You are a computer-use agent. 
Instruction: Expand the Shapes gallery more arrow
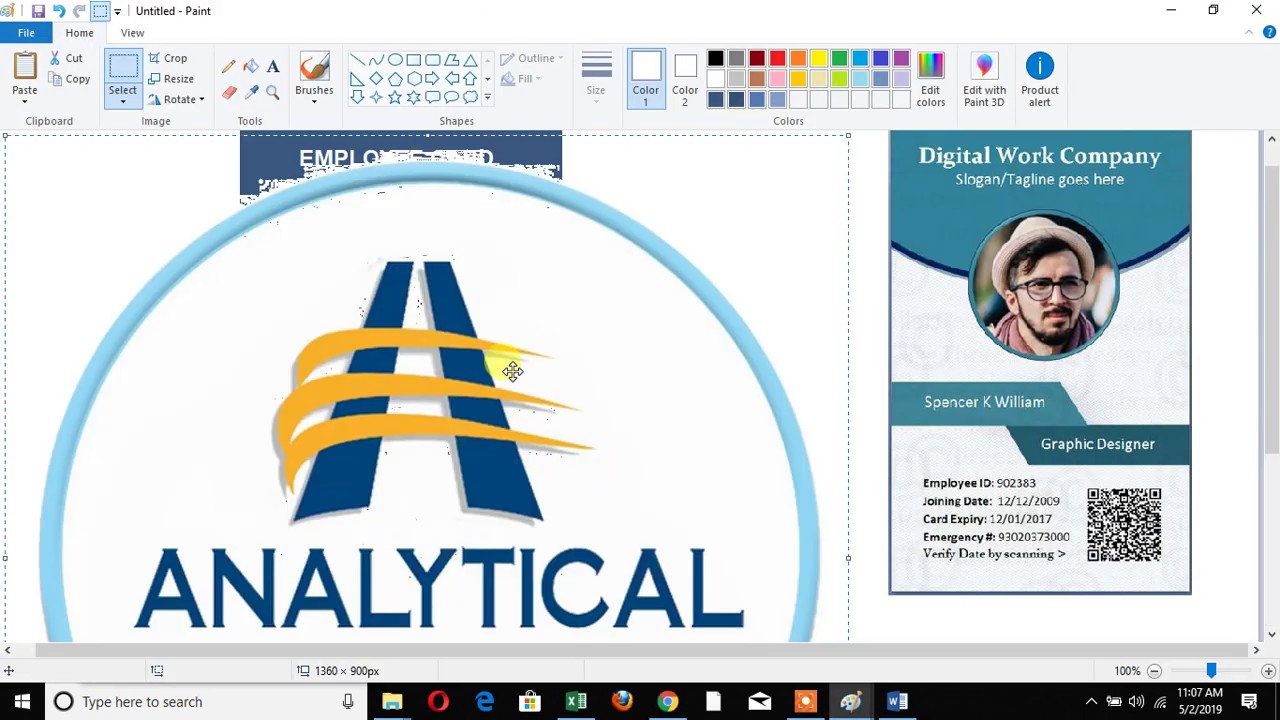pyautogui.click(x=487, y=97)
